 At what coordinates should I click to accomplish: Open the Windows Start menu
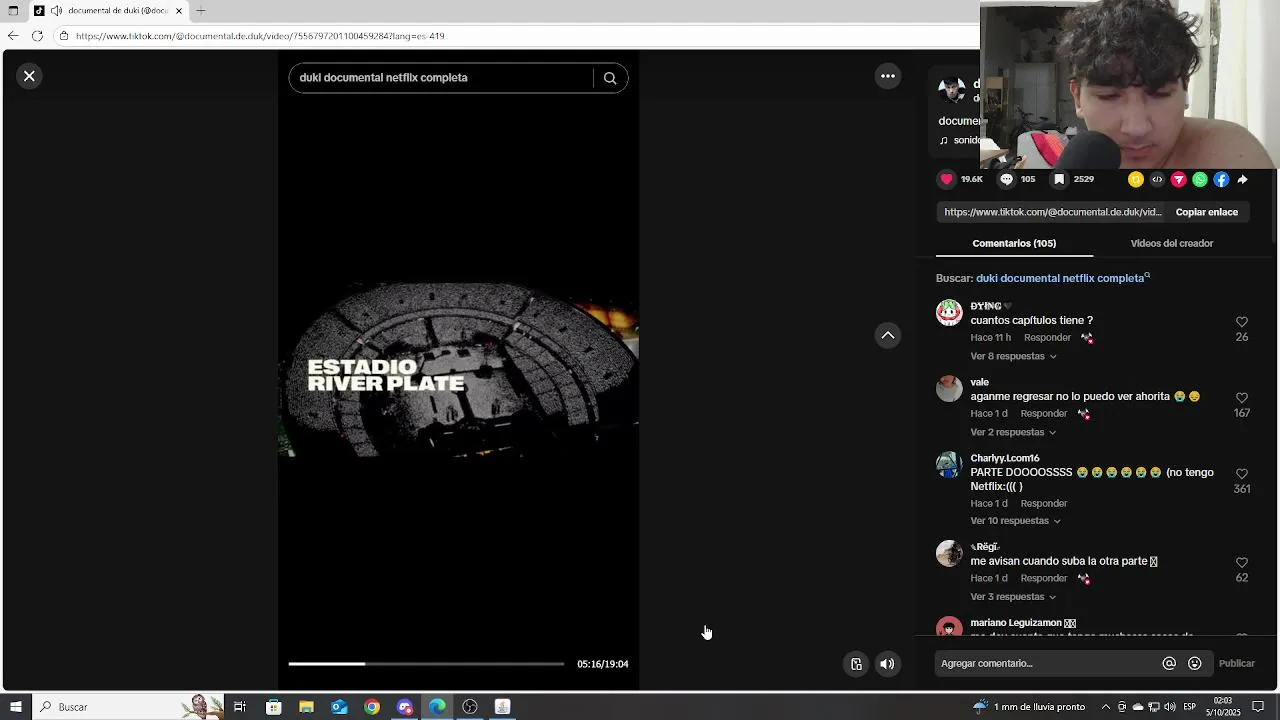tap(15, 707)
